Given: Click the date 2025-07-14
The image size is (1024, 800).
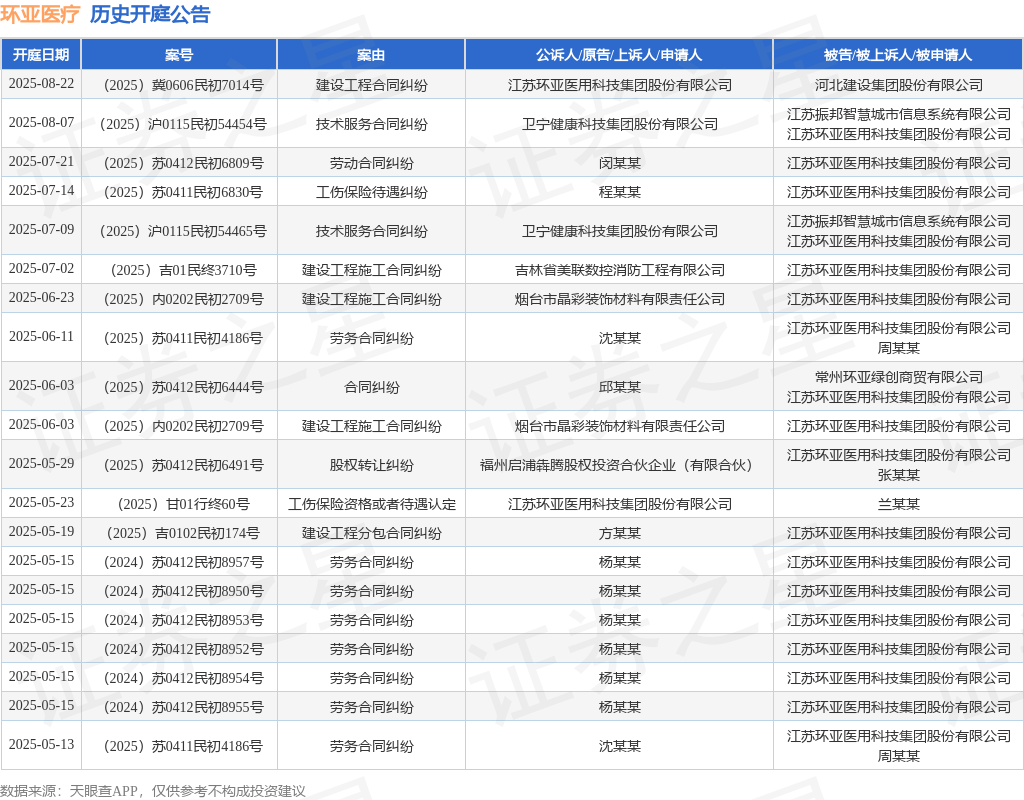Looking at the screenshot, I should pyautogui.click(x=41, y=190).
